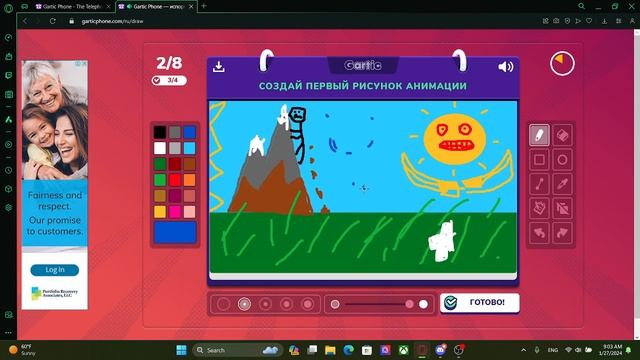Expand the system tray hidden icons arrow
Screen dimensions: 640x360
pos(523,350)
